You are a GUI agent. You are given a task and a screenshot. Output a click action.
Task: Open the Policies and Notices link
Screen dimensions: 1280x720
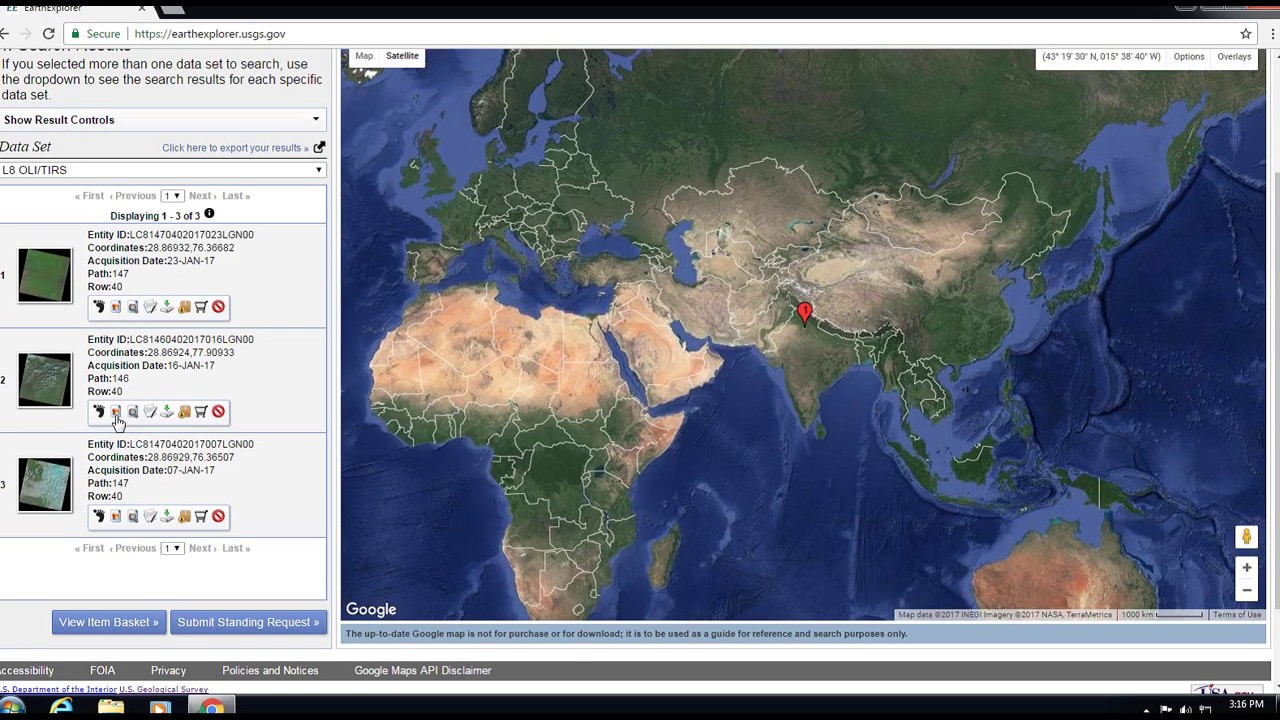[270, 671]
